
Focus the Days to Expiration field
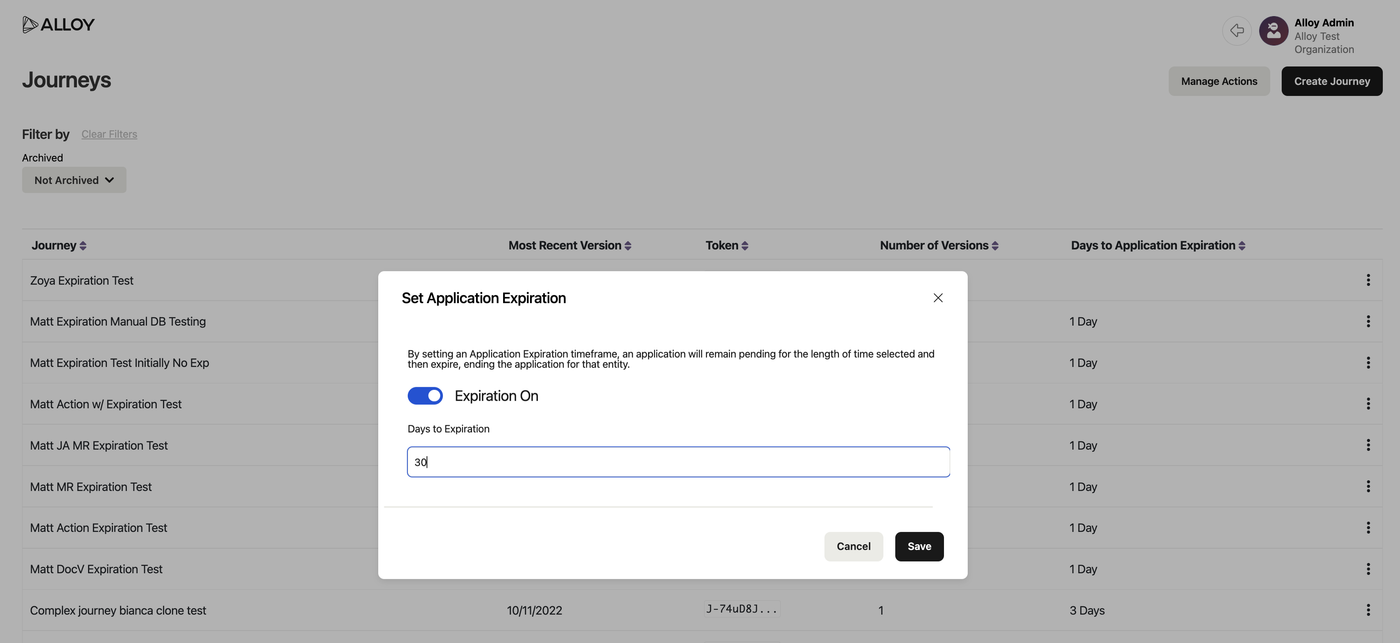tap(678, 462)
